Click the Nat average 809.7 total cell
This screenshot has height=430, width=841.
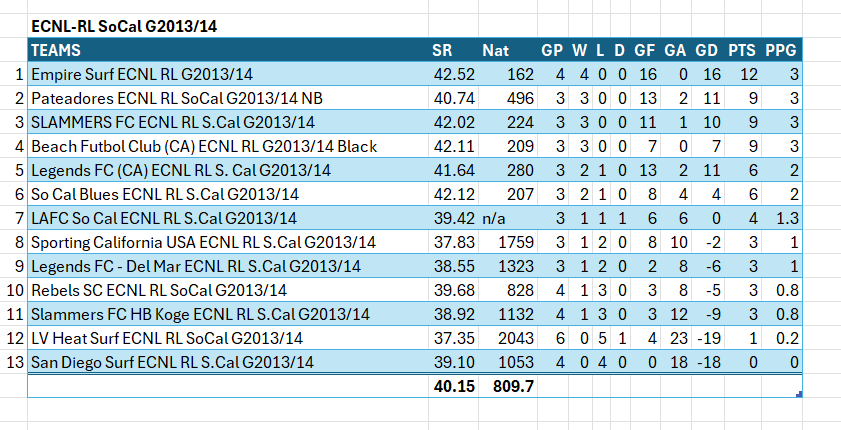coord(507,386)
